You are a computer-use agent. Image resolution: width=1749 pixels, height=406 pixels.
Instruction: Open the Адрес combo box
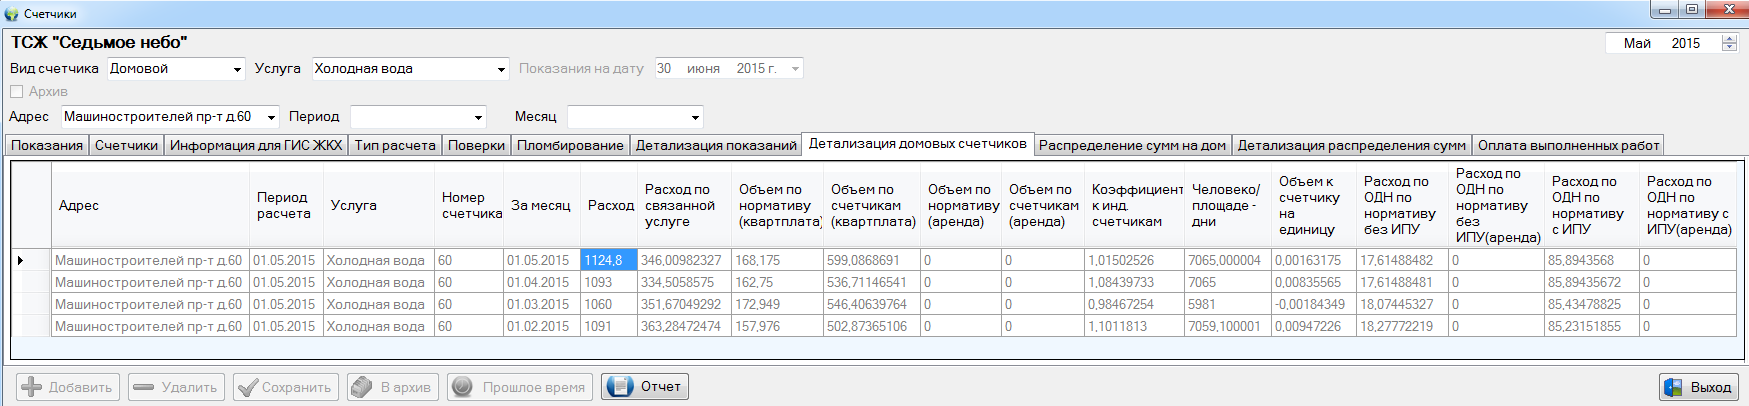270,117
